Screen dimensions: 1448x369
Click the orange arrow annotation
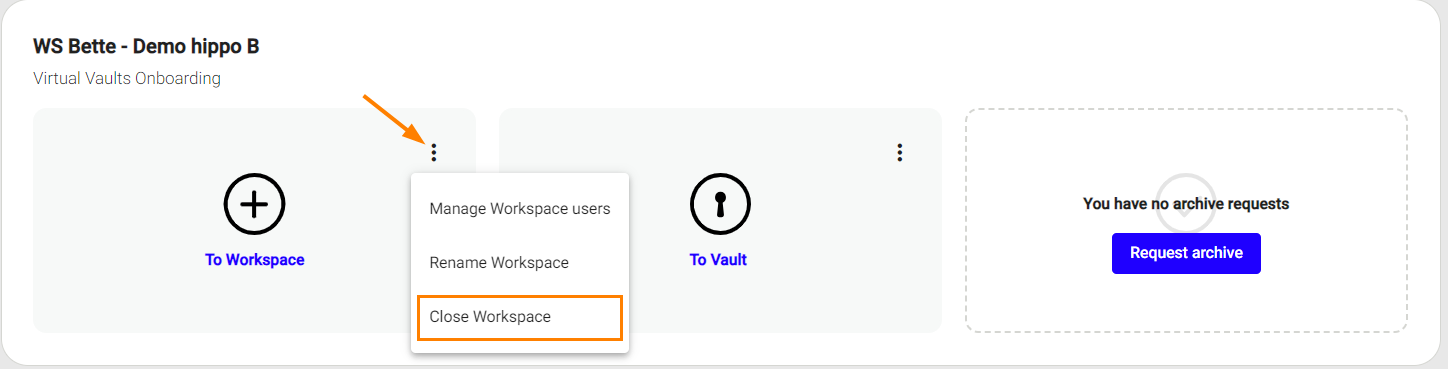pos(394,120)
